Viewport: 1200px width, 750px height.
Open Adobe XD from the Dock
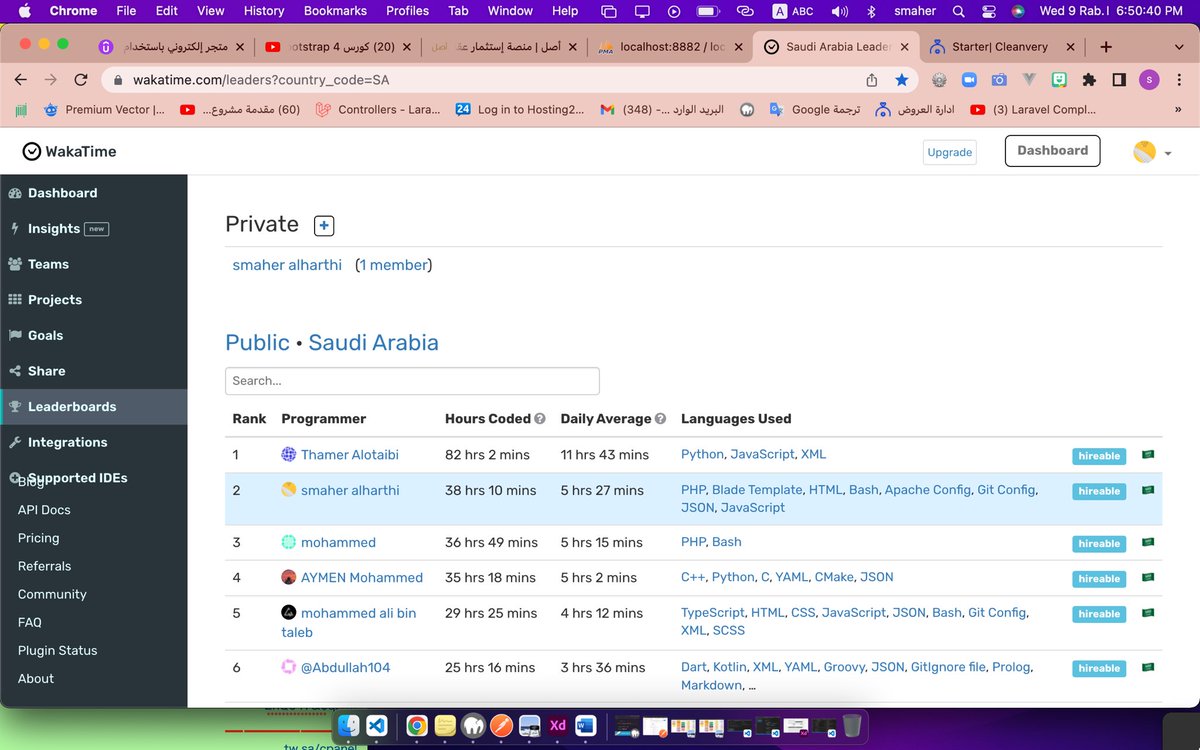tap(558, 725)
